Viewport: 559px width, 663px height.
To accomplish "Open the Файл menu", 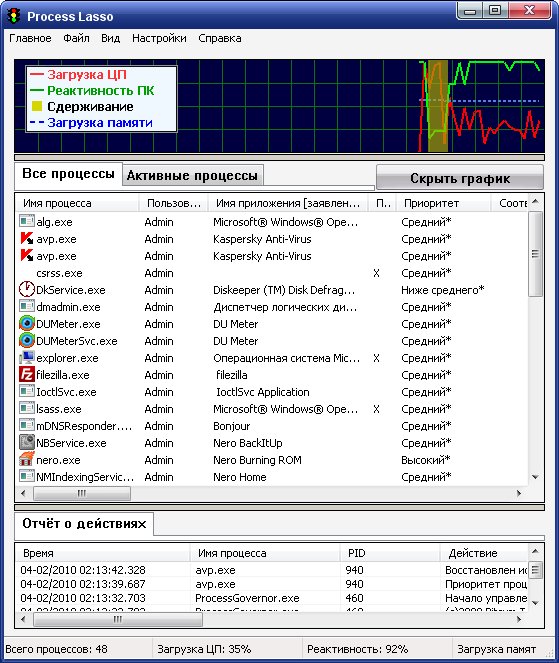I will point(76,38).
